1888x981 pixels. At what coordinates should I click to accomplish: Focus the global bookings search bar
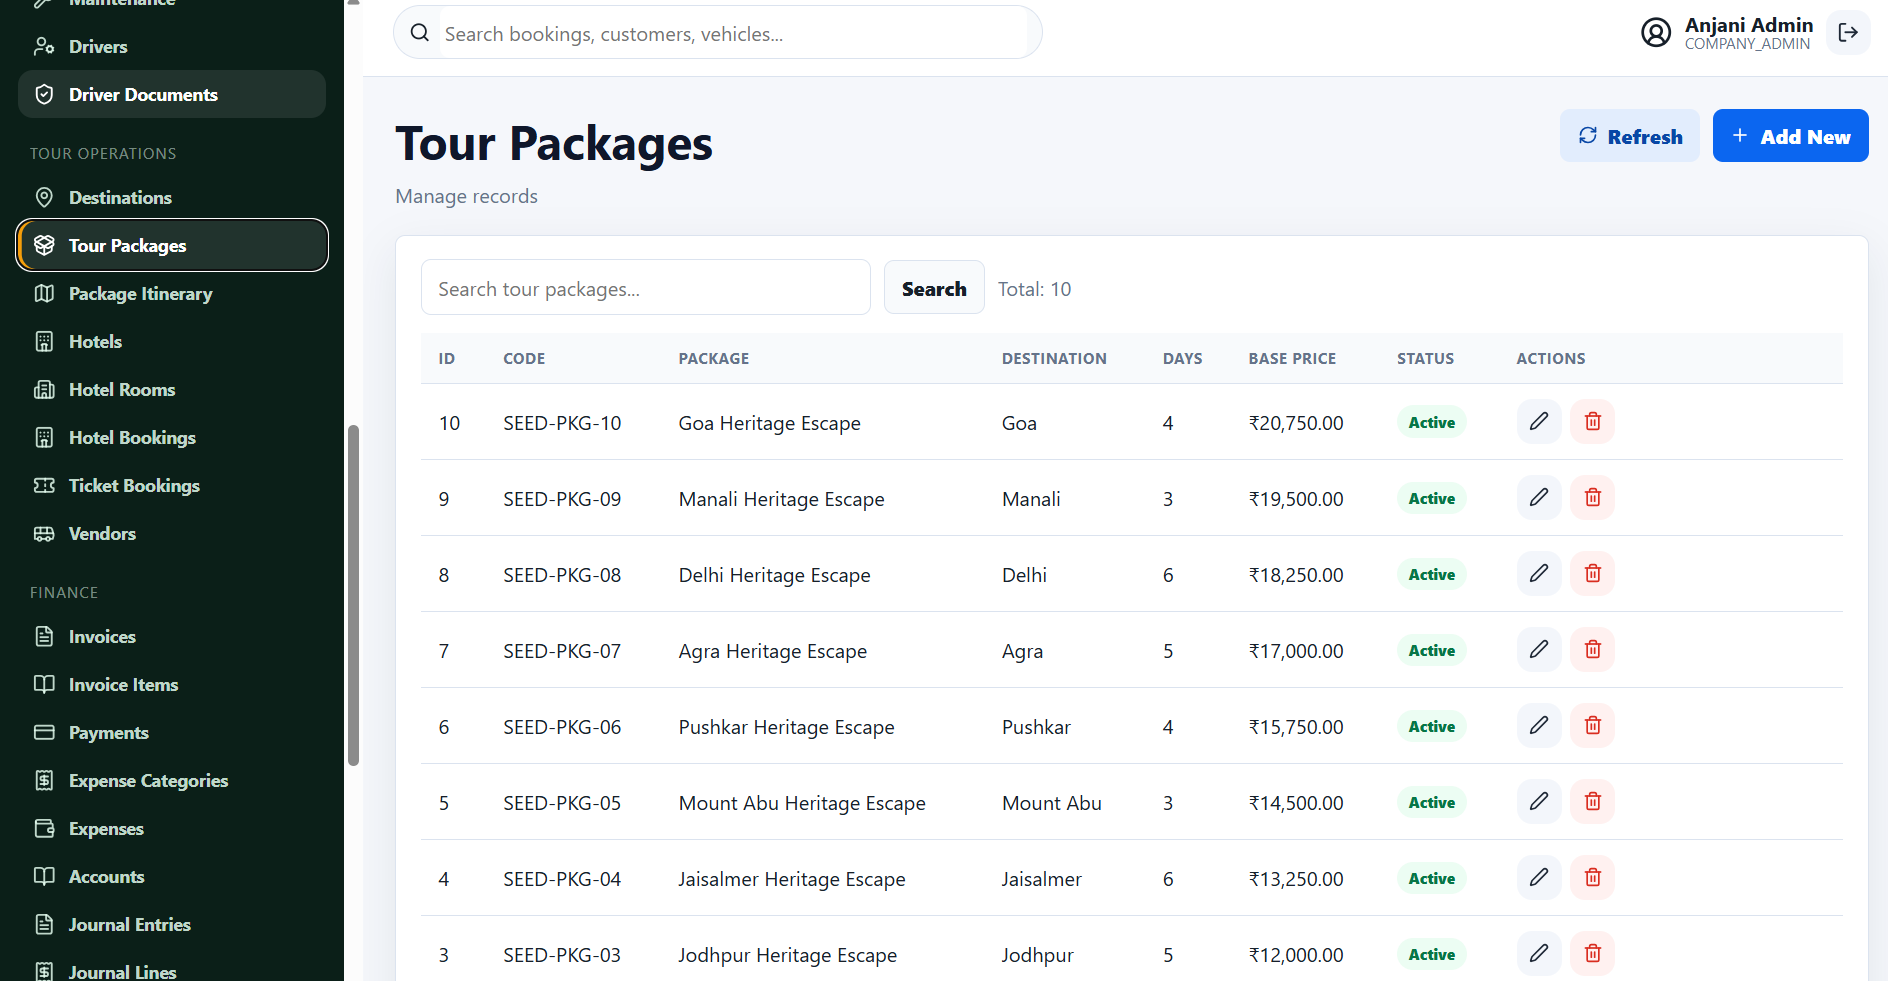pos(718,33)
